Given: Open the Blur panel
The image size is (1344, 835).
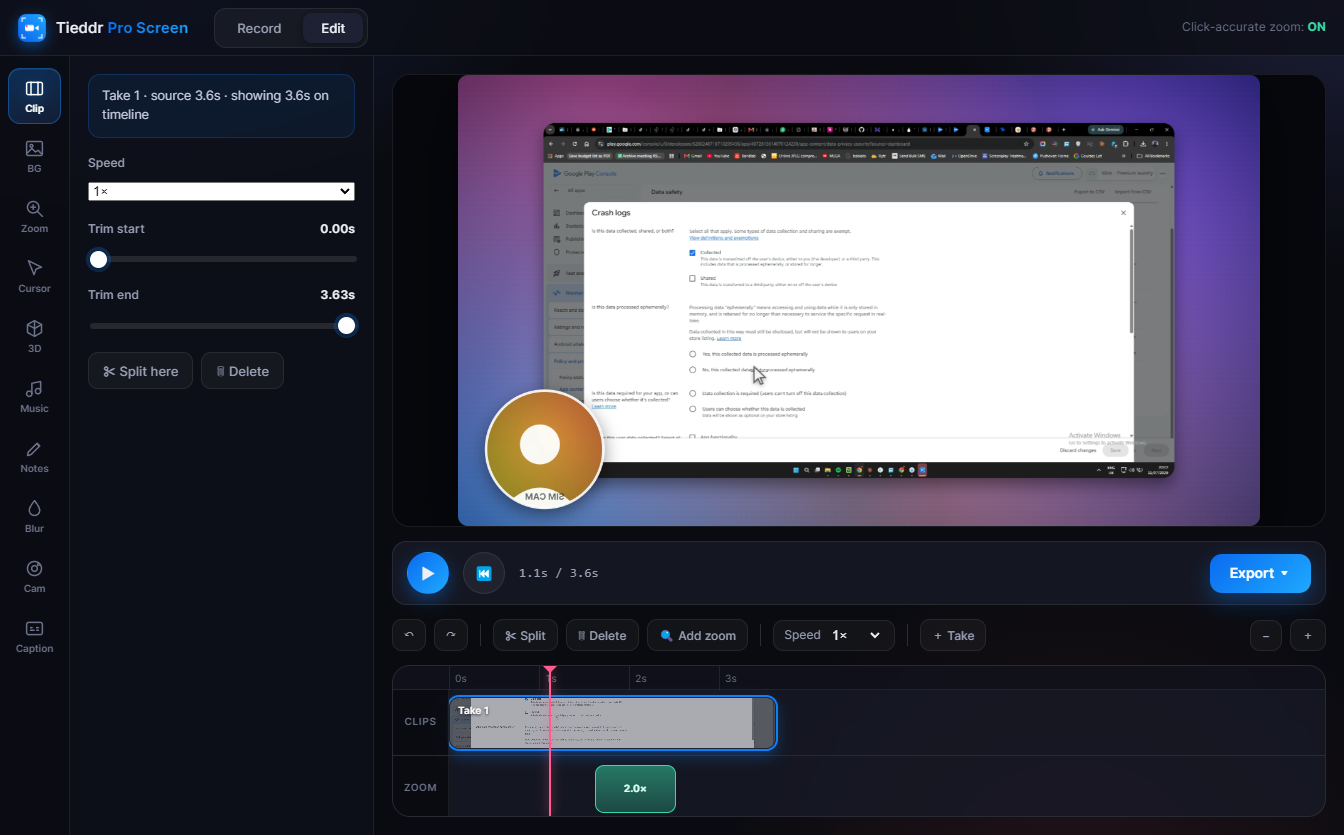Looking at the screenshot, I should point(34,516).
